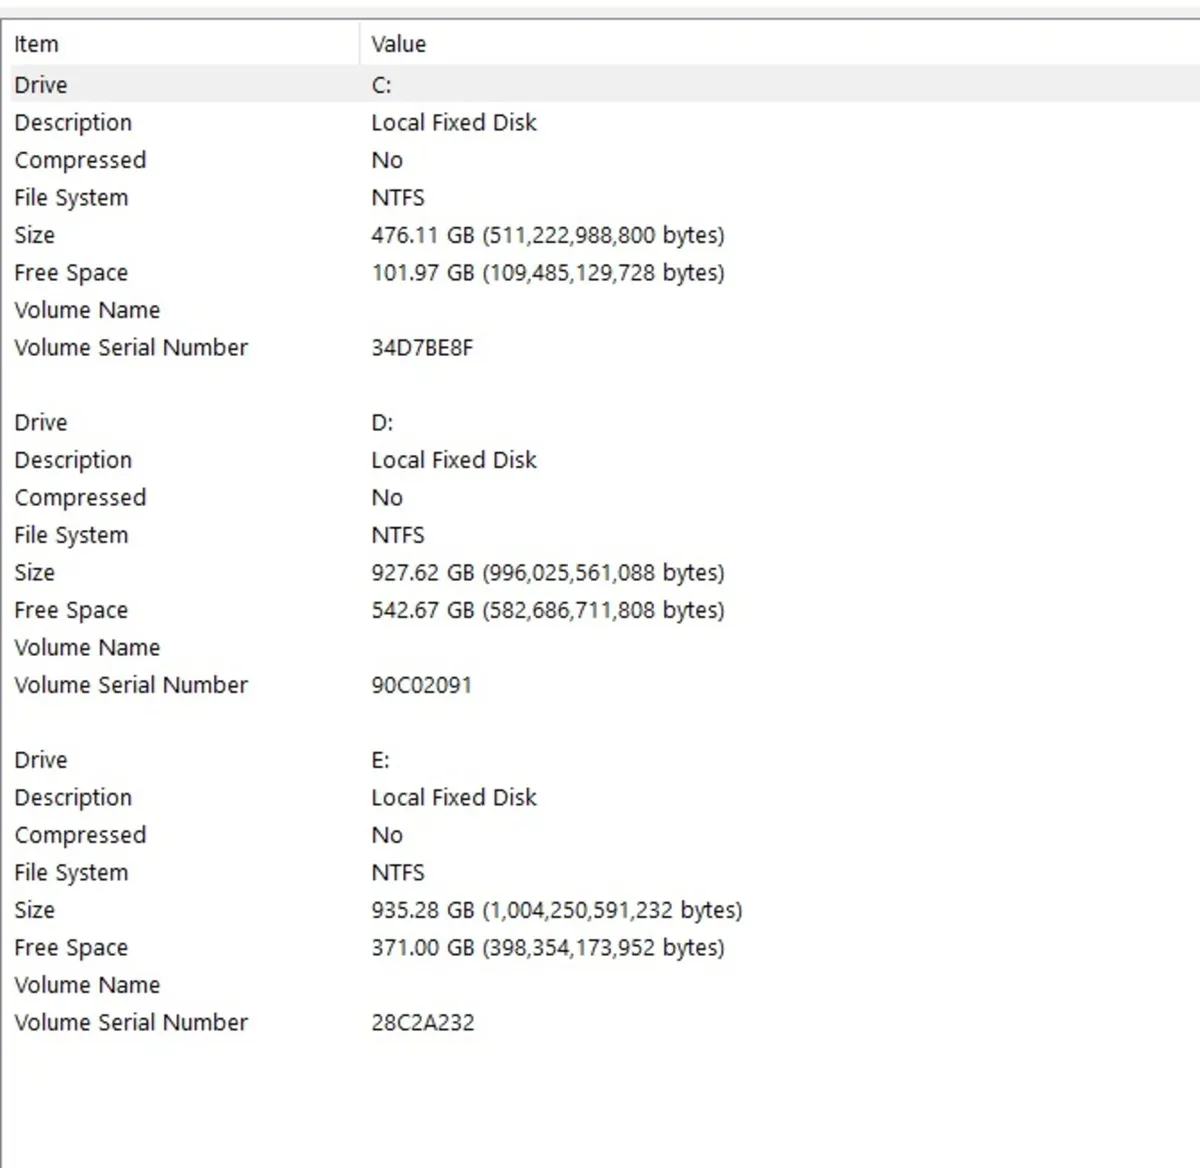
Task: Select the 927.62 GB size value
Action: (548, 573)
